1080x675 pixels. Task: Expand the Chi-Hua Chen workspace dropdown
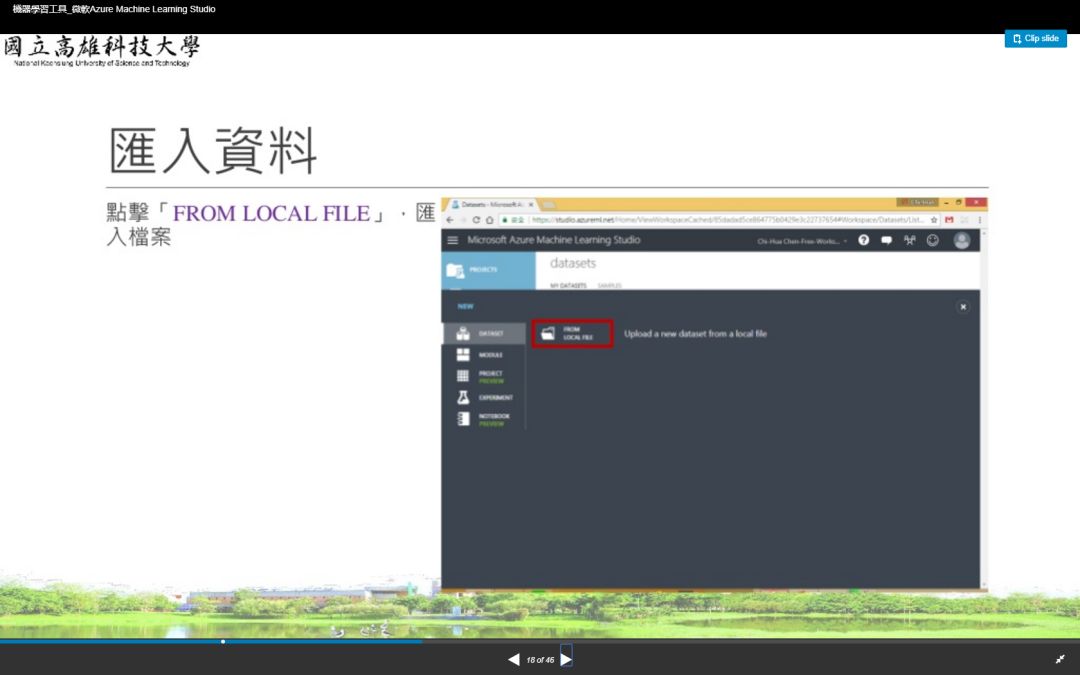pos(802,241)
